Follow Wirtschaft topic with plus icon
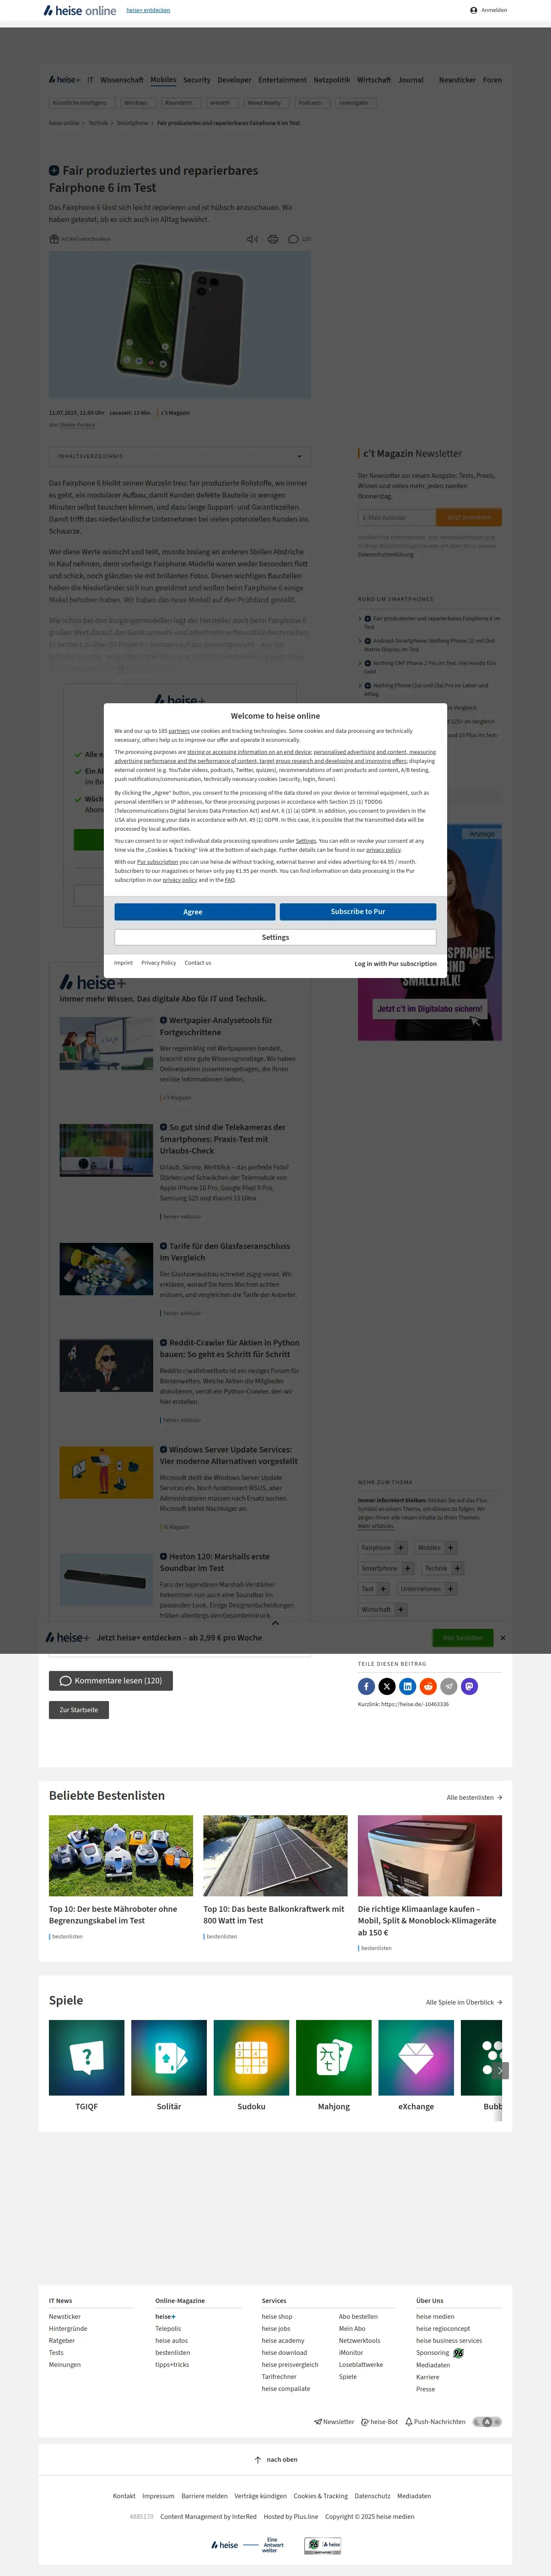Viewport: 551px width, 2576px height. coord(401,1610)
